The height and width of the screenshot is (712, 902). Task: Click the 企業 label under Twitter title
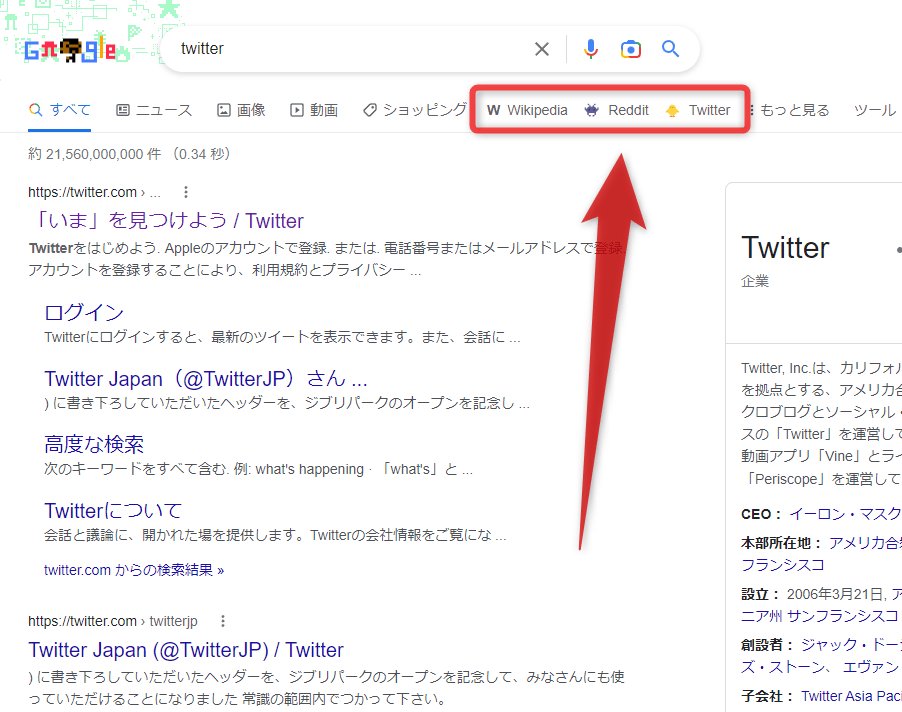(x=755, y=281)
